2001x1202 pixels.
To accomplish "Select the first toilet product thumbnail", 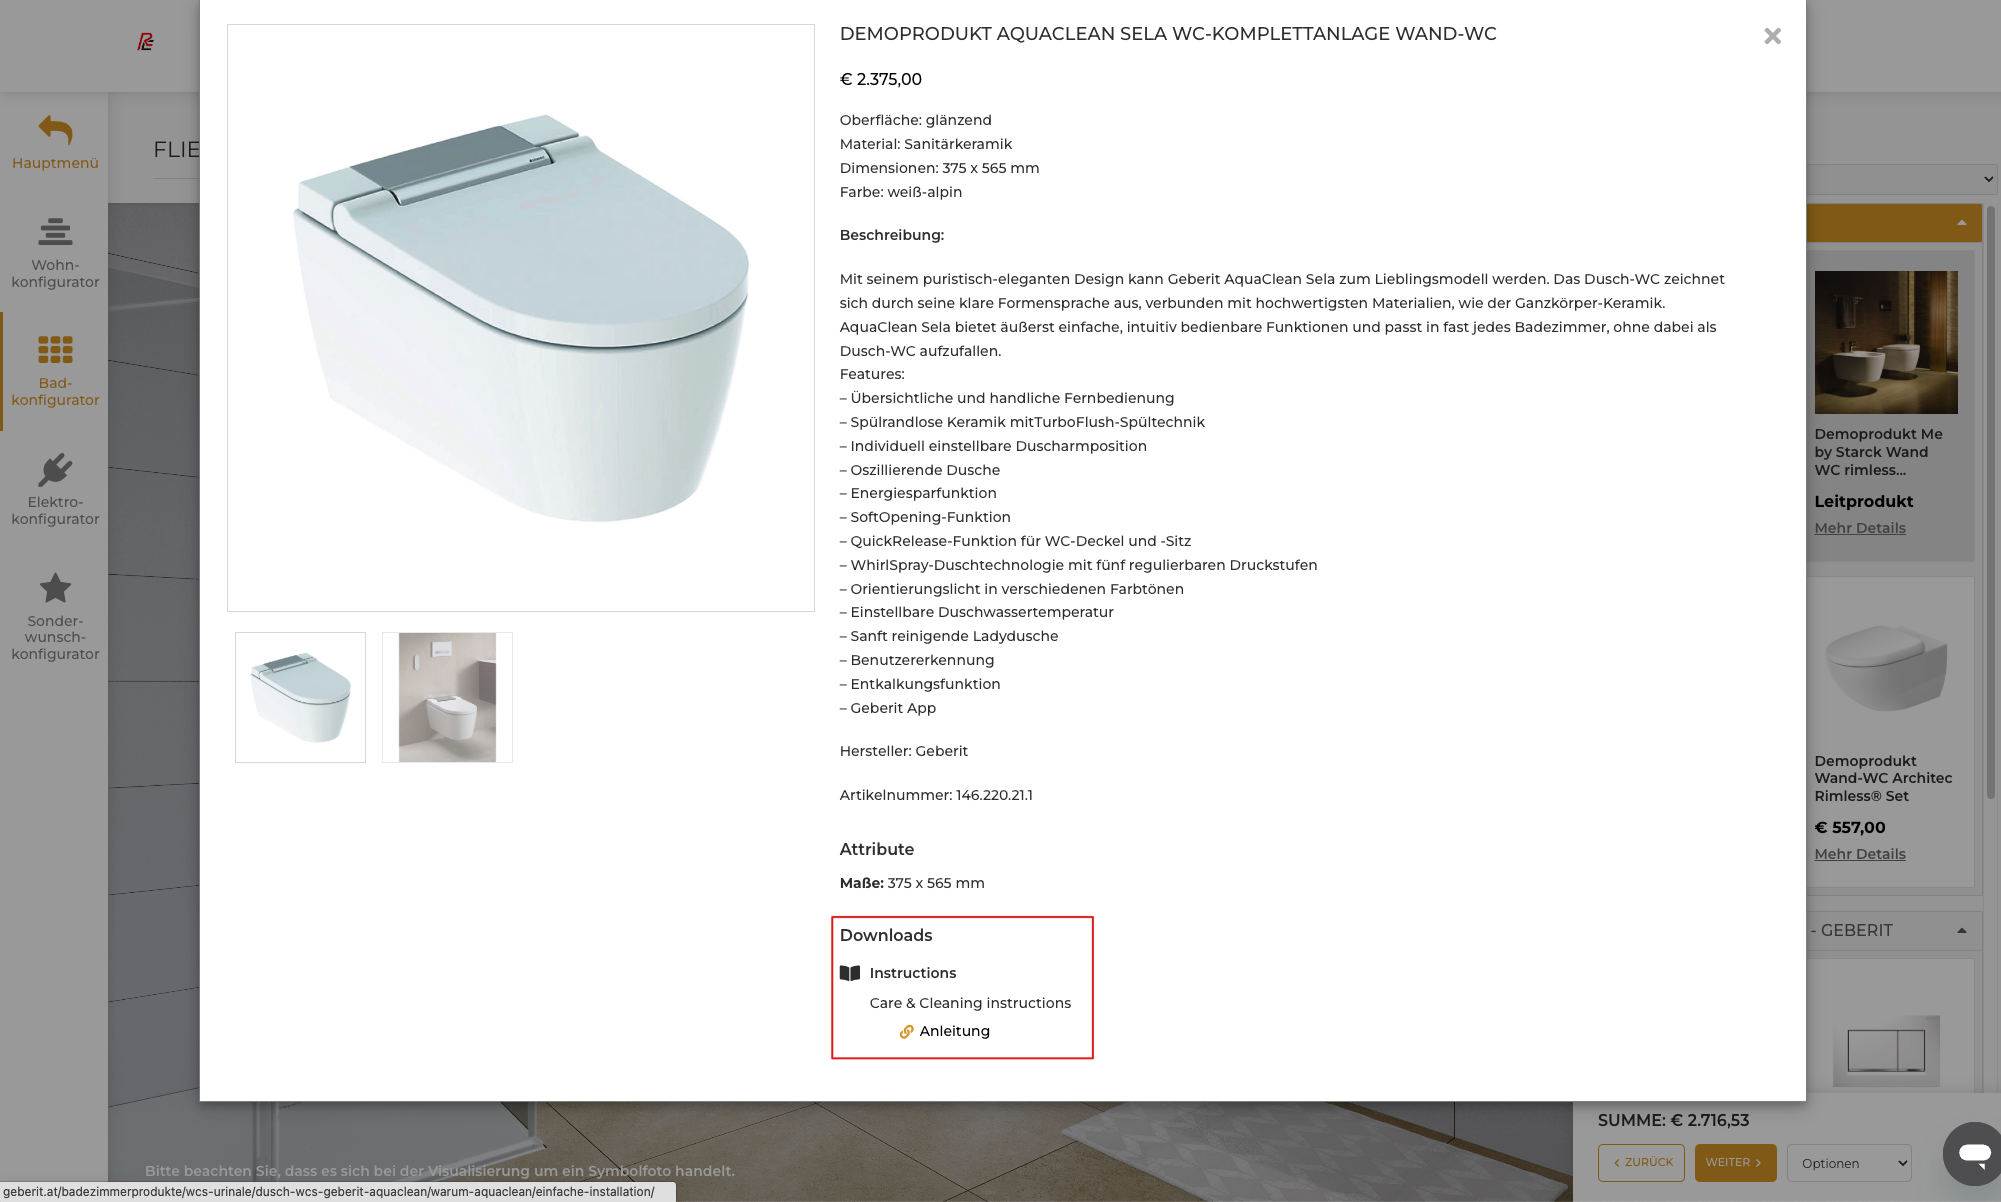I will point(300,697).
